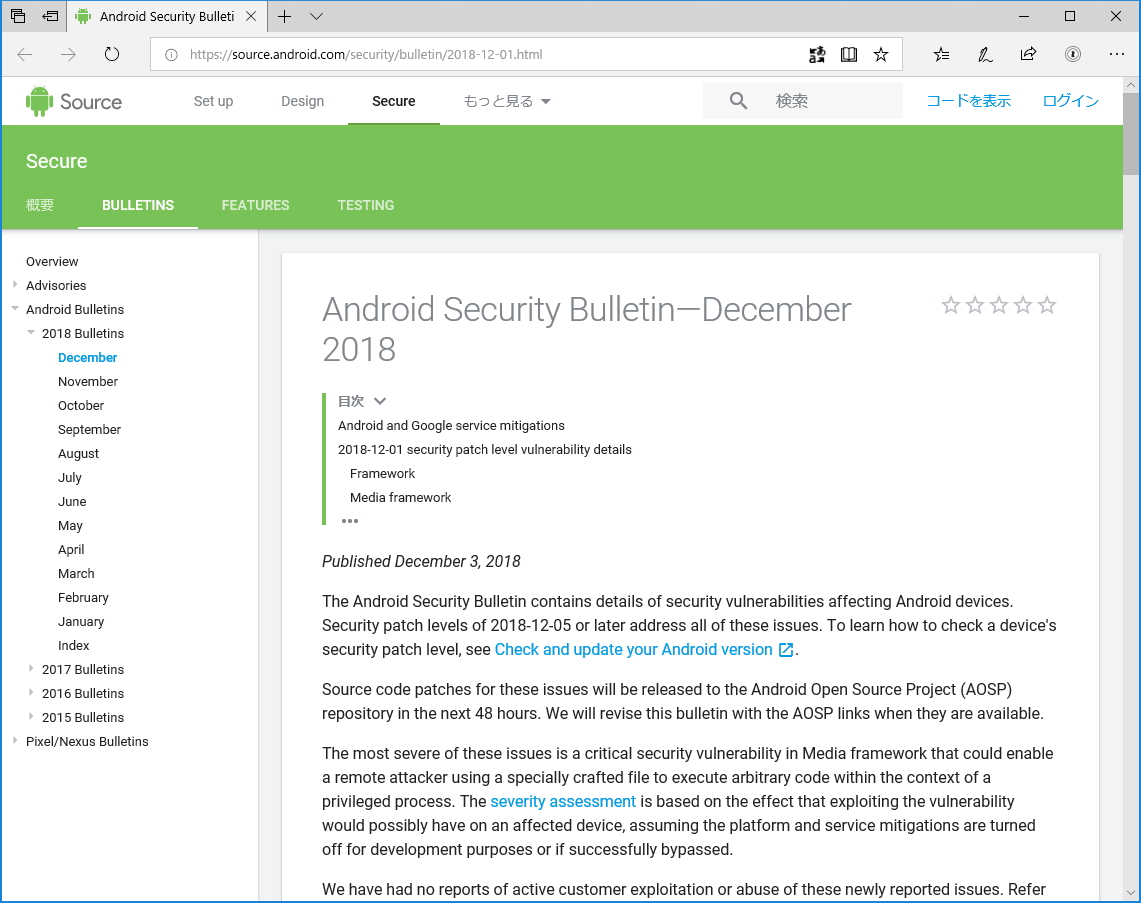Click the 1Password extension icon
Viewport: 1141px width, 903px height.
tap(1072, 54)
